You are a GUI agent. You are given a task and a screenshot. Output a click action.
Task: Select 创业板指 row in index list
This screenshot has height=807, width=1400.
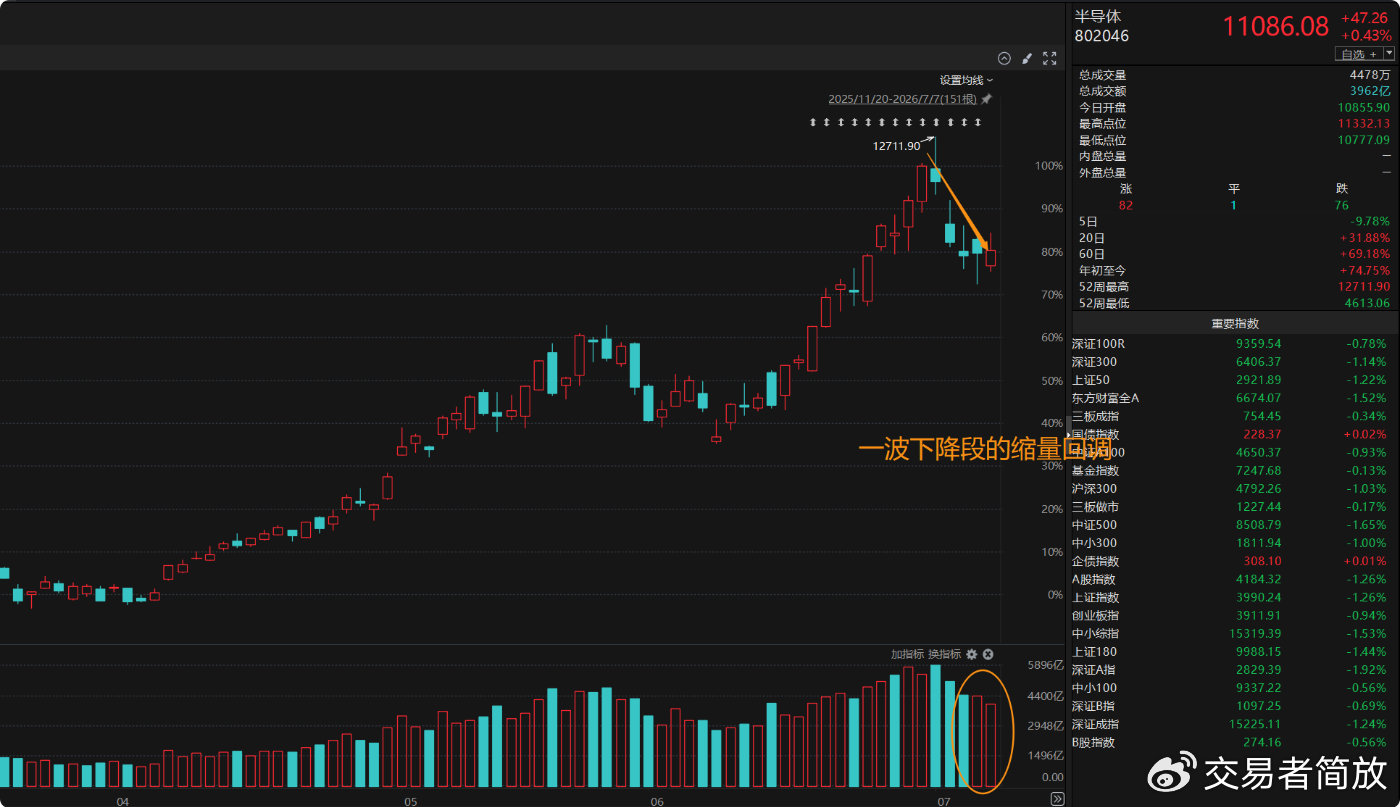click(x=1235, y=616)
